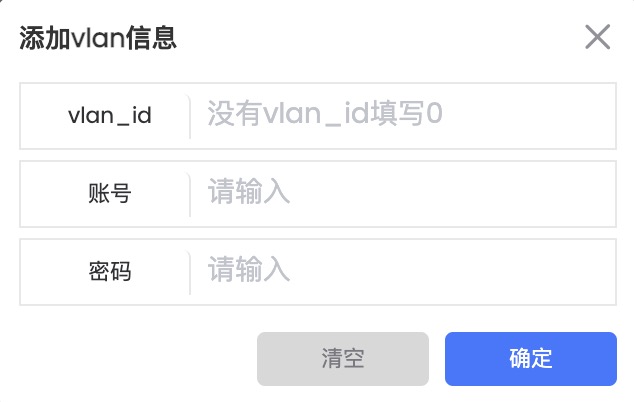
Task: Place cursor in the account (账号) text field
Action: [x=400, y=193]
